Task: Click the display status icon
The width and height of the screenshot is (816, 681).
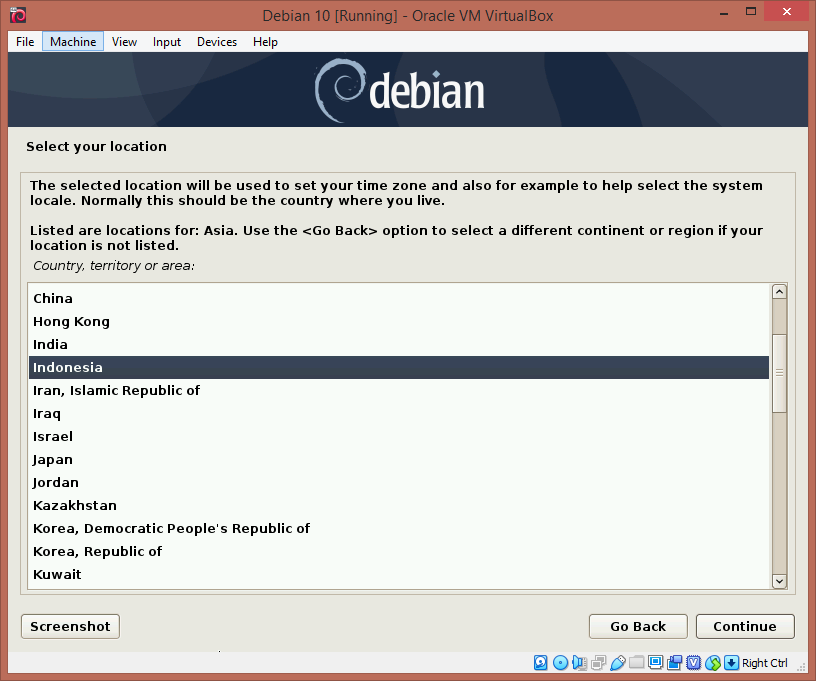Action: click(x=656, y=662)
